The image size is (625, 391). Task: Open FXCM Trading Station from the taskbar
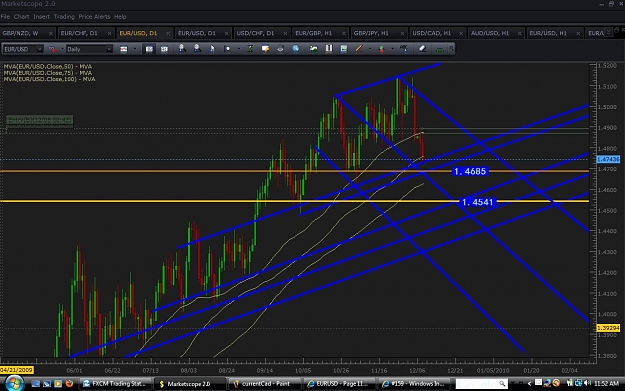(x=115, y=384)
